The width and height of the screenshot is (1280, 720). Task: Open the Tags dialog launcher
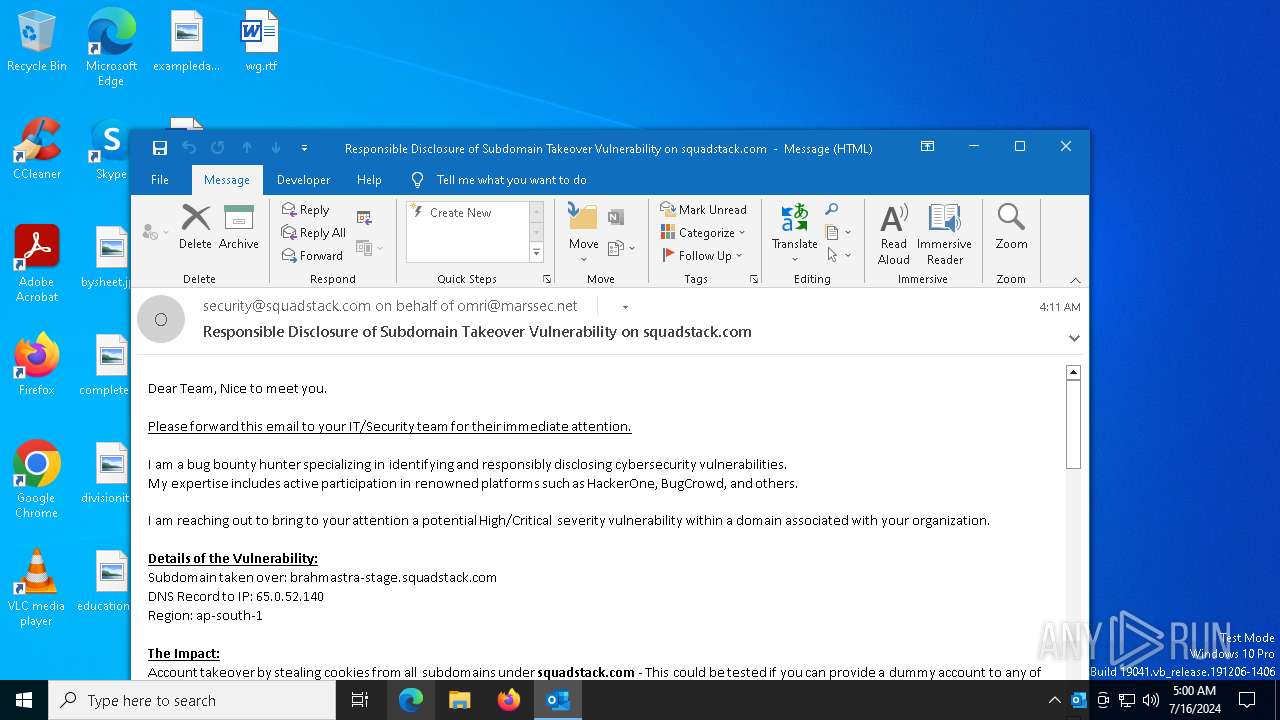(753, 279)
